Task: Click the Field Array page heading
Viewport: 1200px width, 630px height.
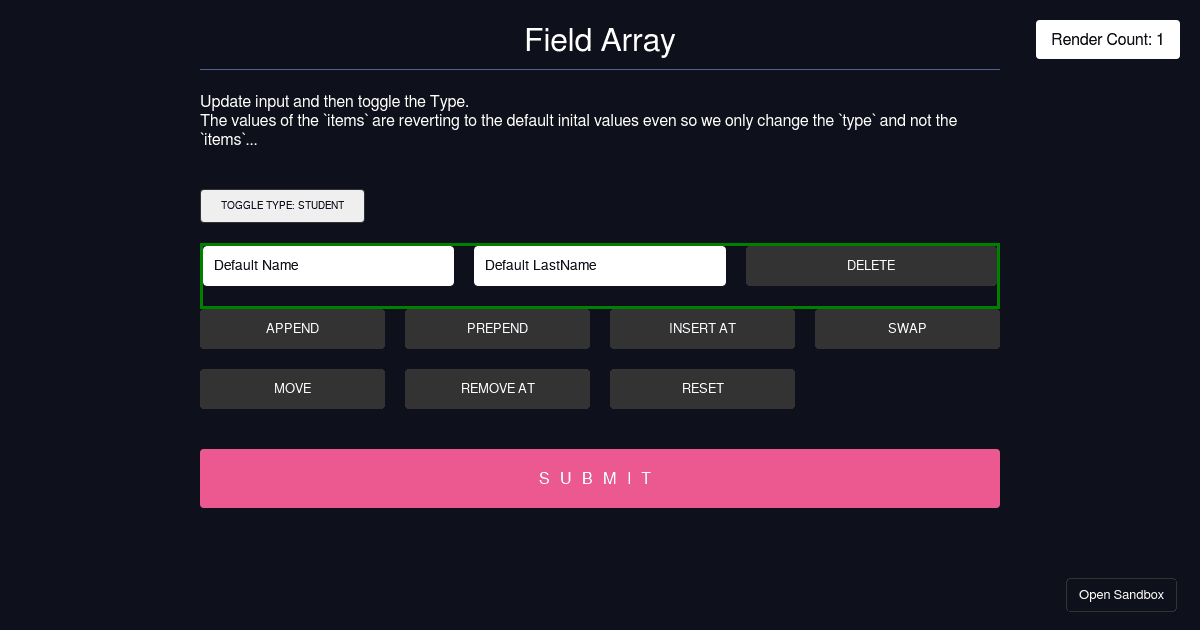Action: tap(600, 40)
